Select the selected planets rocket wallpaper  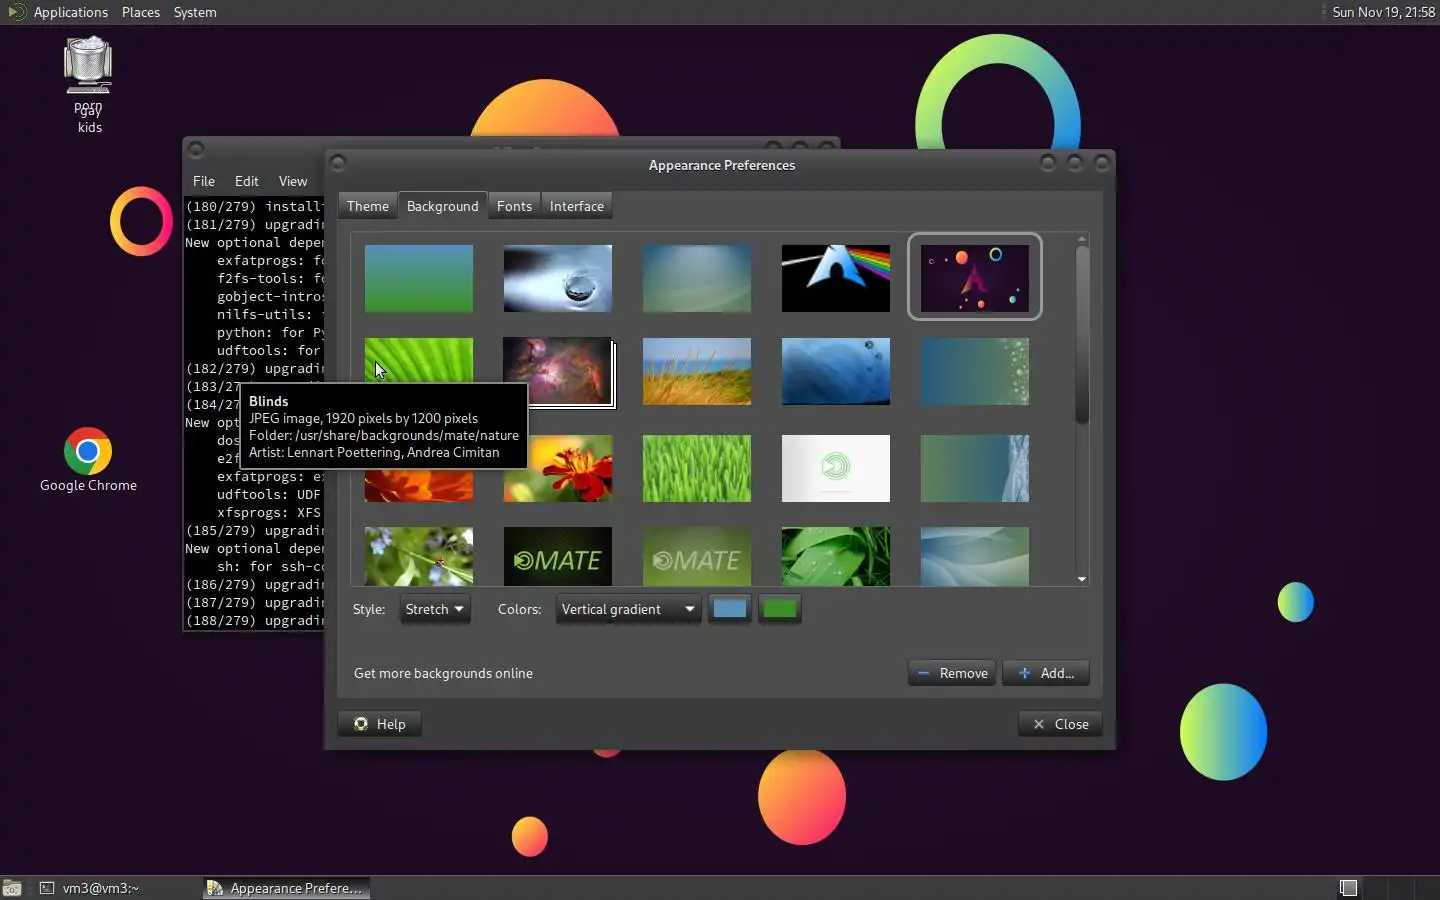pyautogui.click(x=975, y=278)
